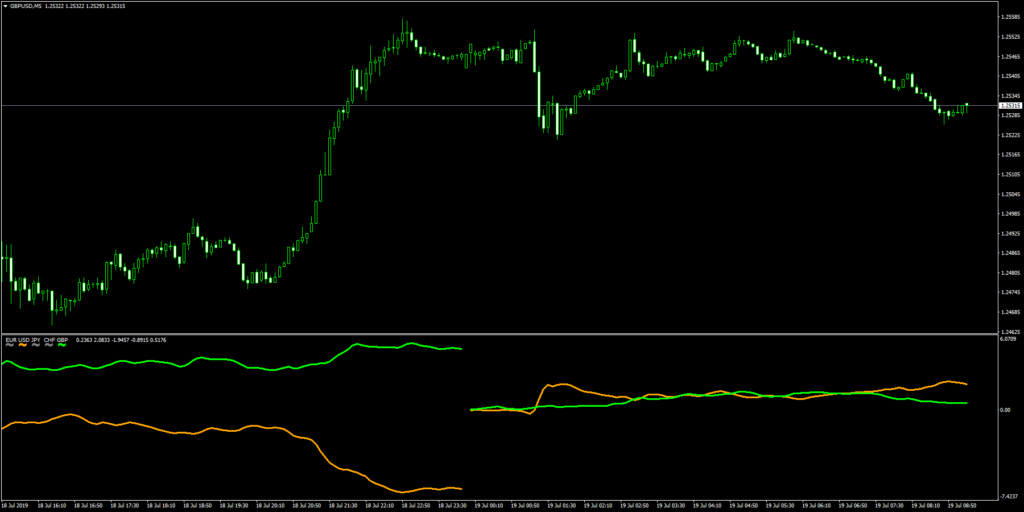The height and width of the screenshot is (512, 1024).
Task: Click the 0.00 level on indicator scale
Action: coord(1005,410)
